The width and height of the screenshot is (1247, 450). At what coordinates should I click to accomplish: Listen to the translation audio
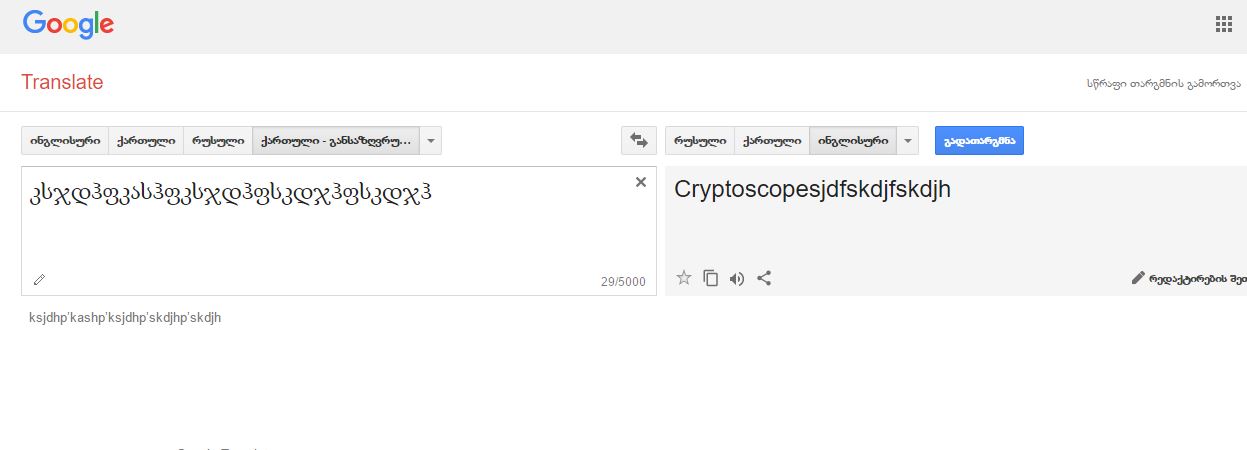click(x=737, y=278)
